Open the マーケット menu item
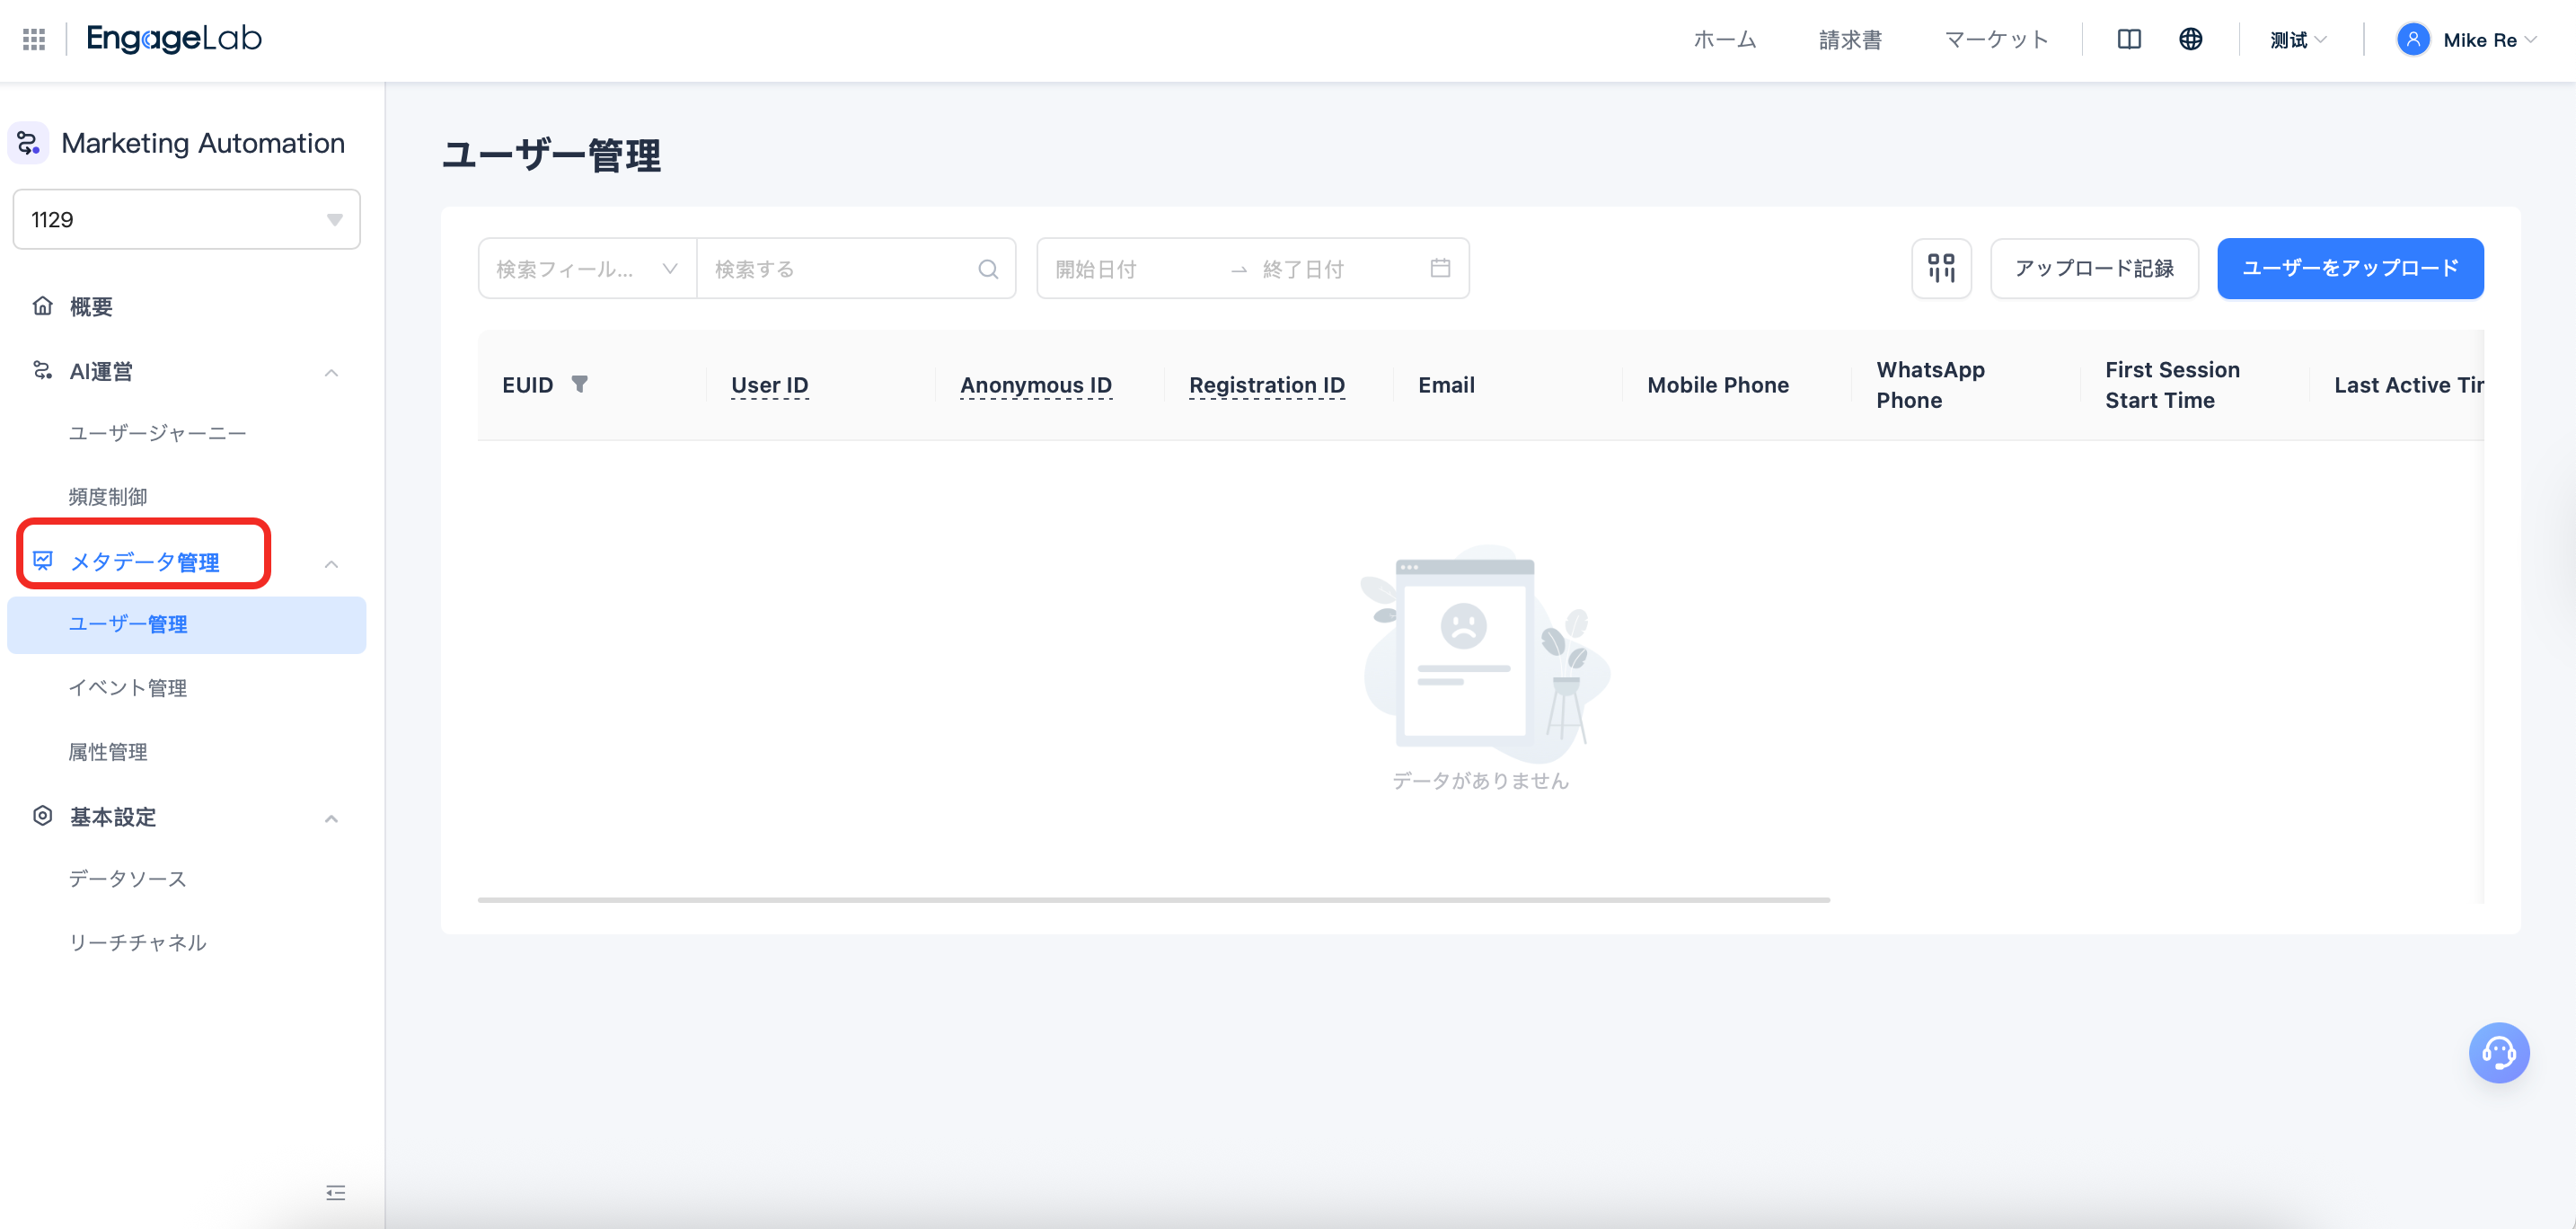The width and height of the screenshot is (2576, 1229). coord(1995,39)
